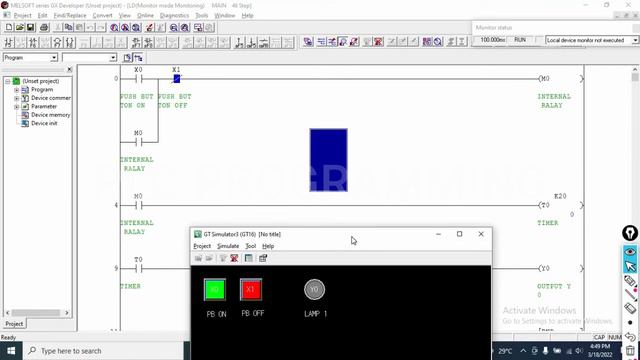Close the project tree panel

pos(69,70)
